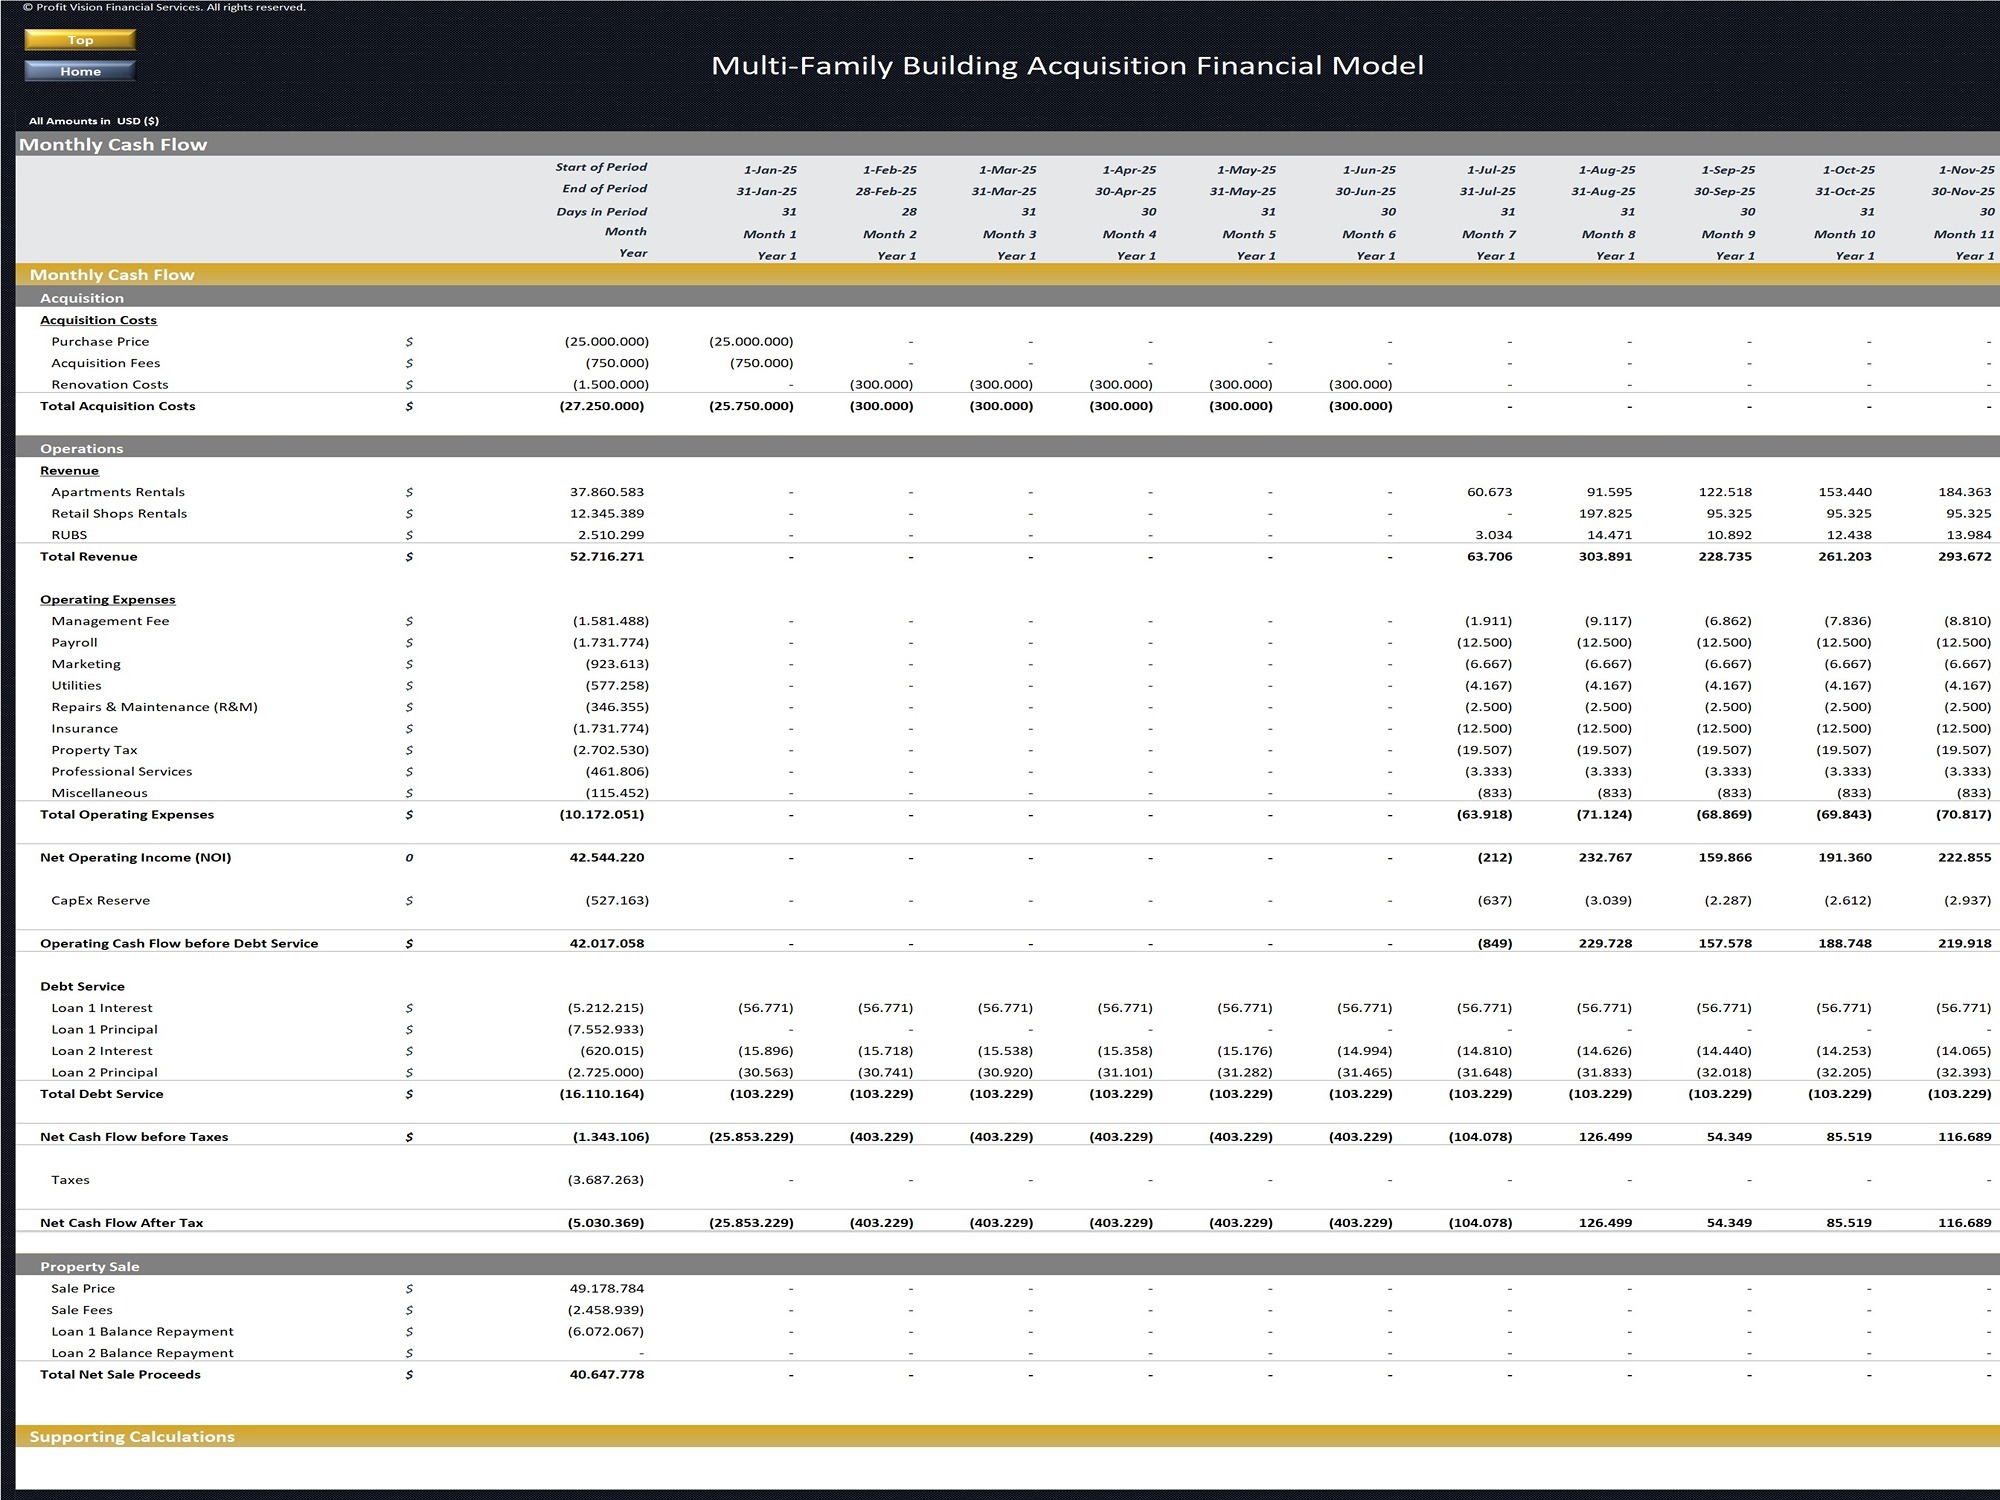The image size is (2000, 1500).
Task: Select the 303.891 total revenue Month 8
Action: pos(1605,557)
